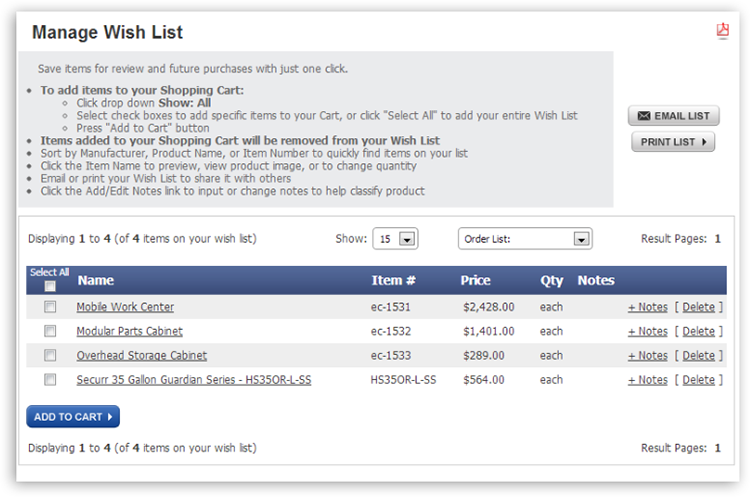Delete the HS35OR-L-SS item from wish list
The image size is (750, 497).
[698, 380]
